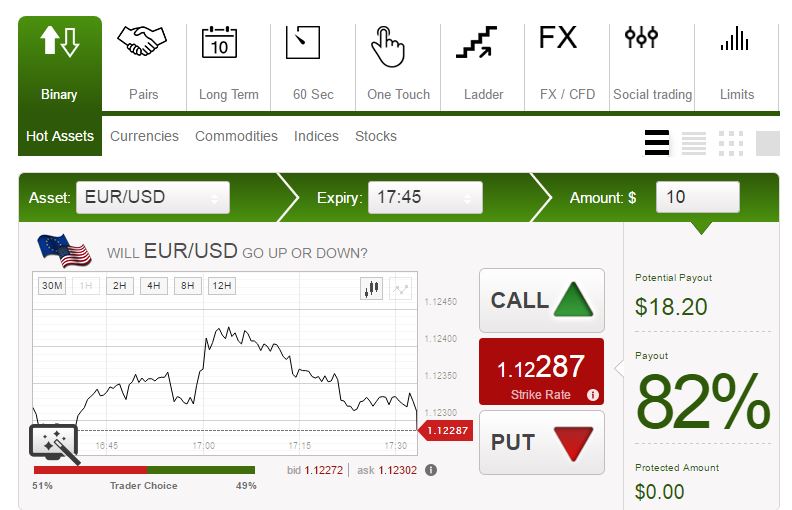Open the Pairs handshake trading mode
Image resolution: width=792 pixels, height=510 pixels.
tap(142, 41)
